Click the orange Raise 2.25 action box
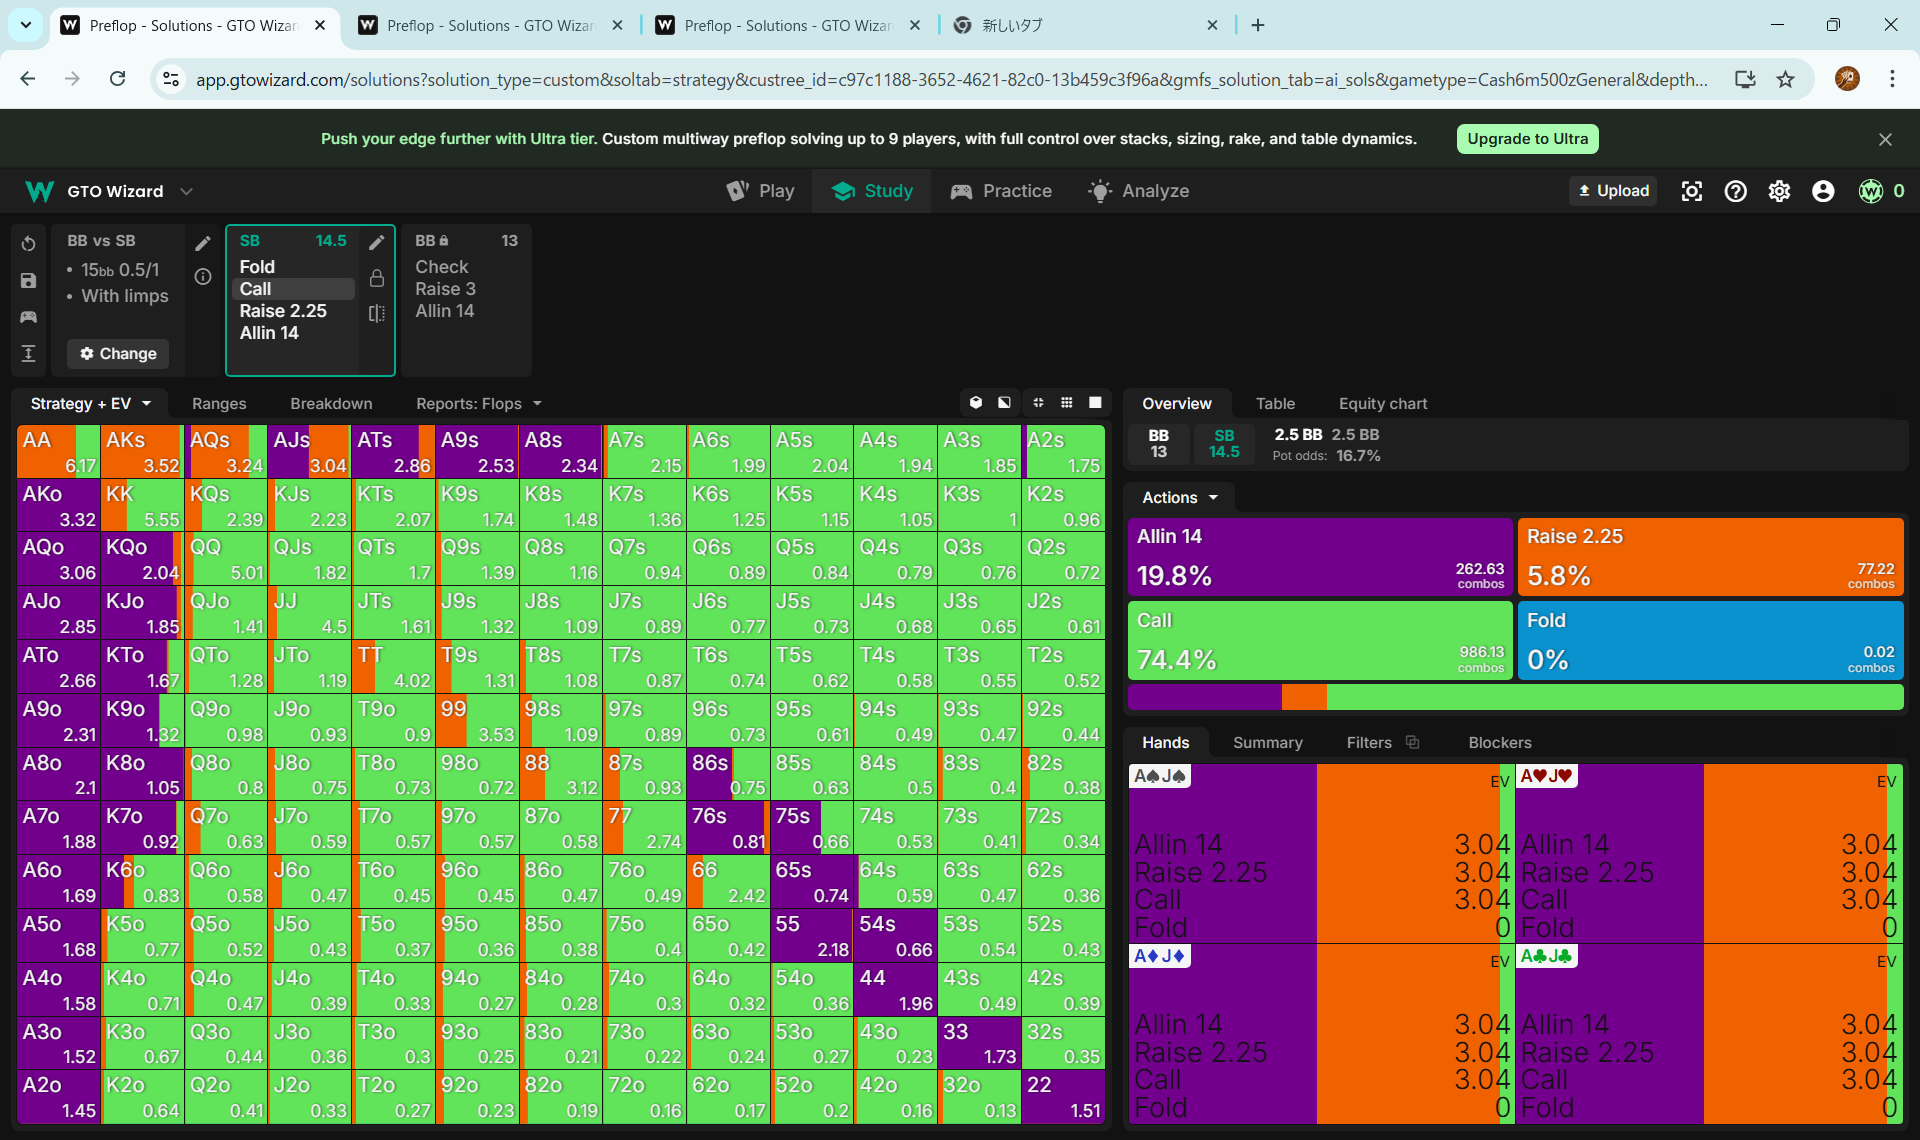 coord(1709,556)
